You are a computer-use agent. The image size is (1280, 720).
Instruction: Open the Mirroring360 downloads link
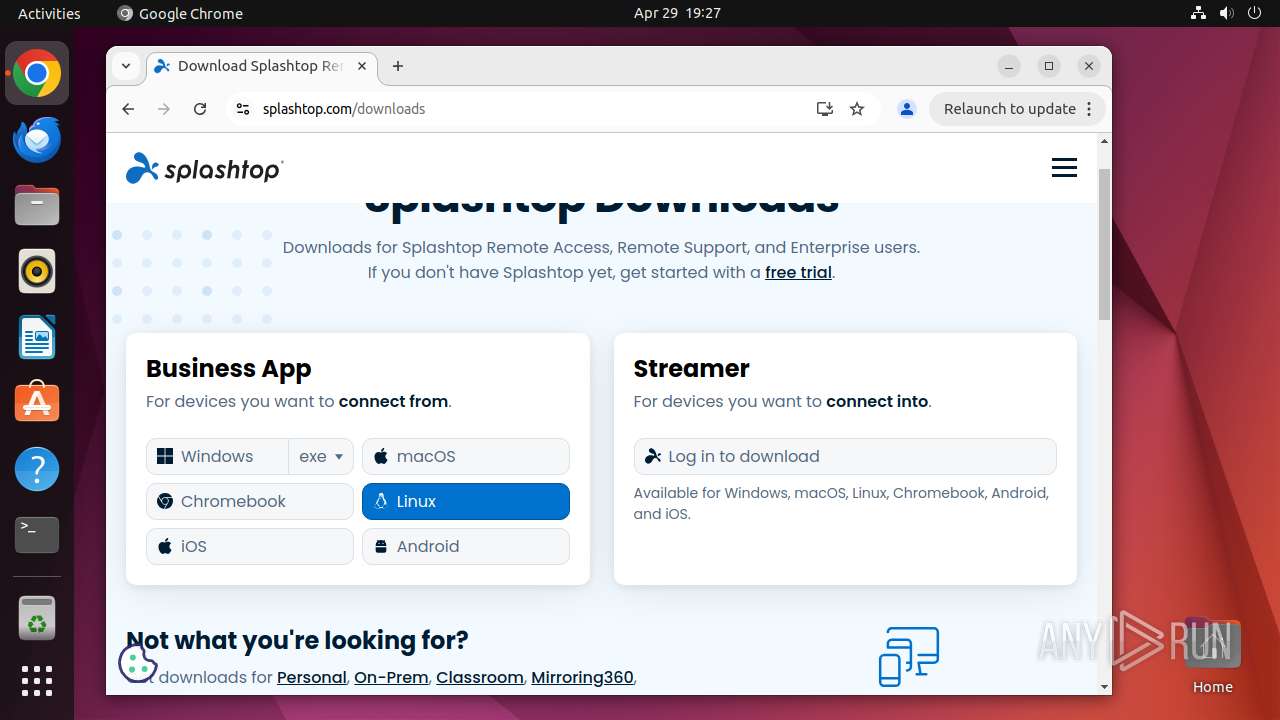coord(582,677)
